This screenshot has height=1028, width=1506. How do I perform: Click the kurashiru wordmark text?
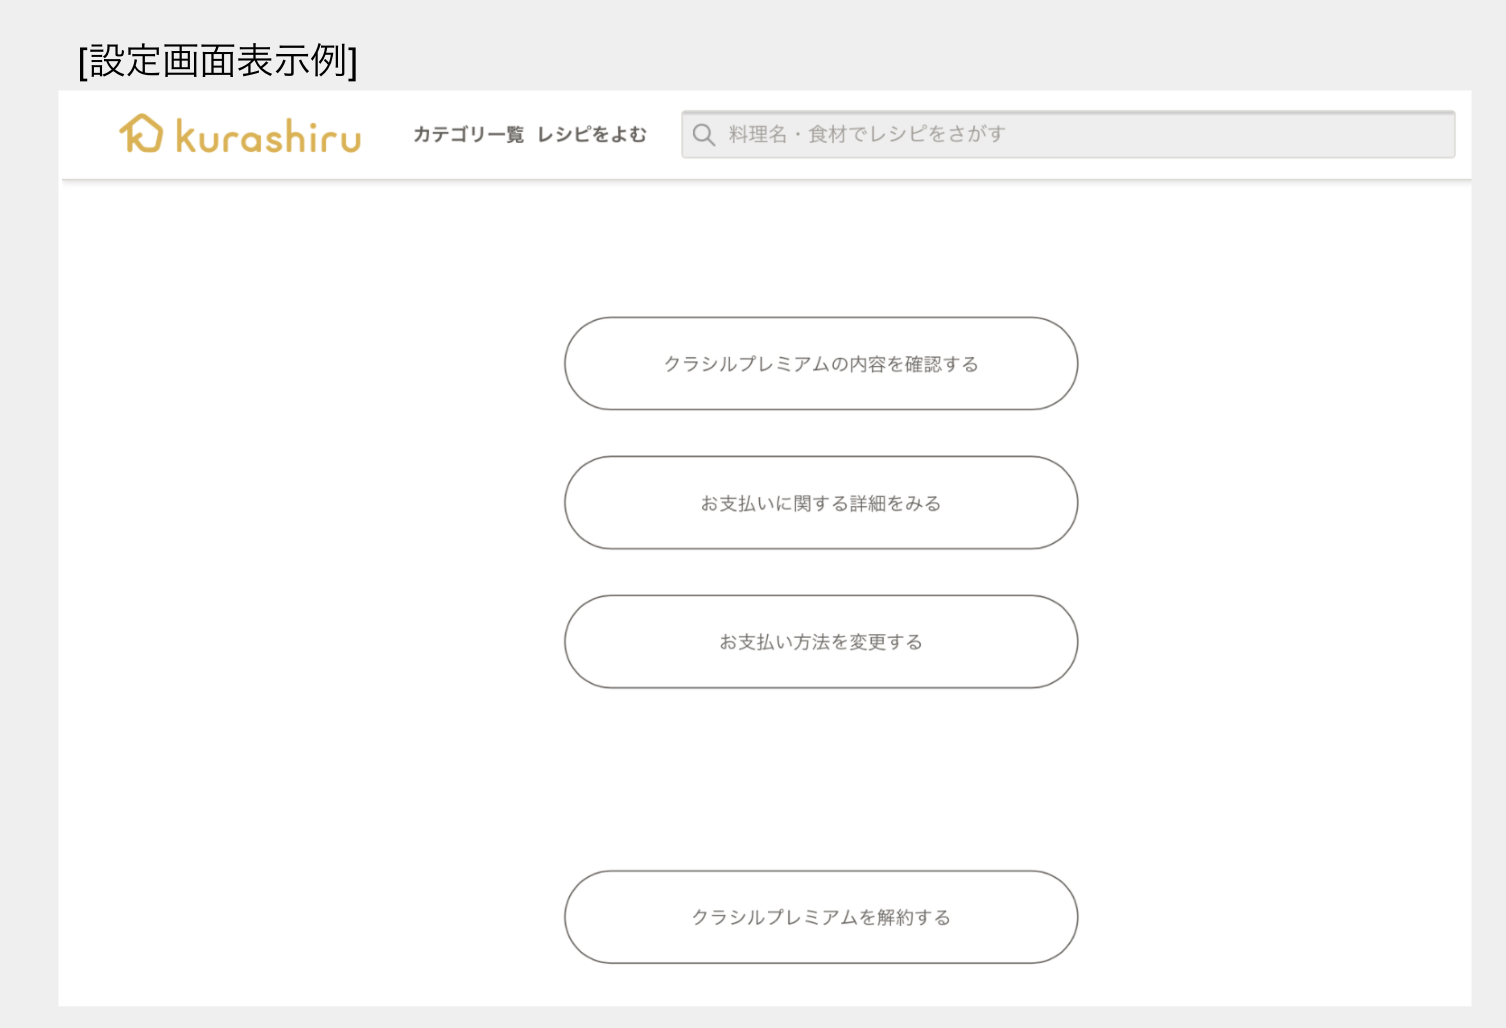268,136
